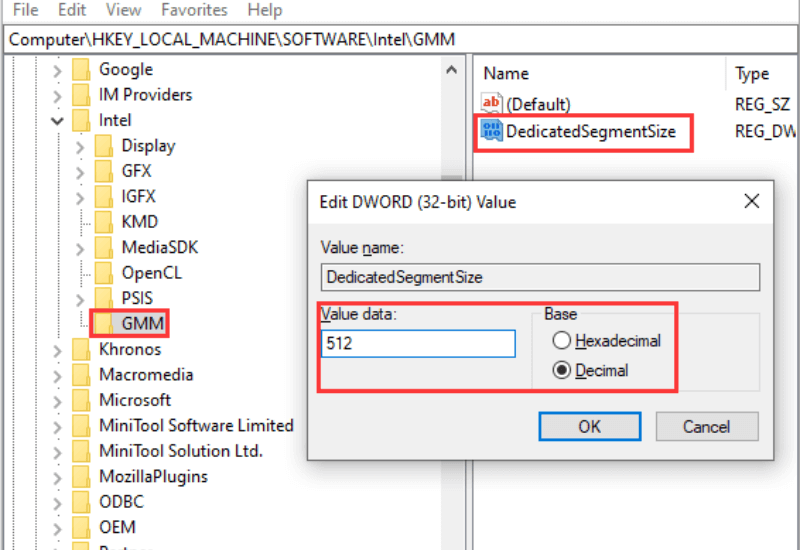
Task: Click the MozillaPlugins folder icon
Action: click(82, 476)
